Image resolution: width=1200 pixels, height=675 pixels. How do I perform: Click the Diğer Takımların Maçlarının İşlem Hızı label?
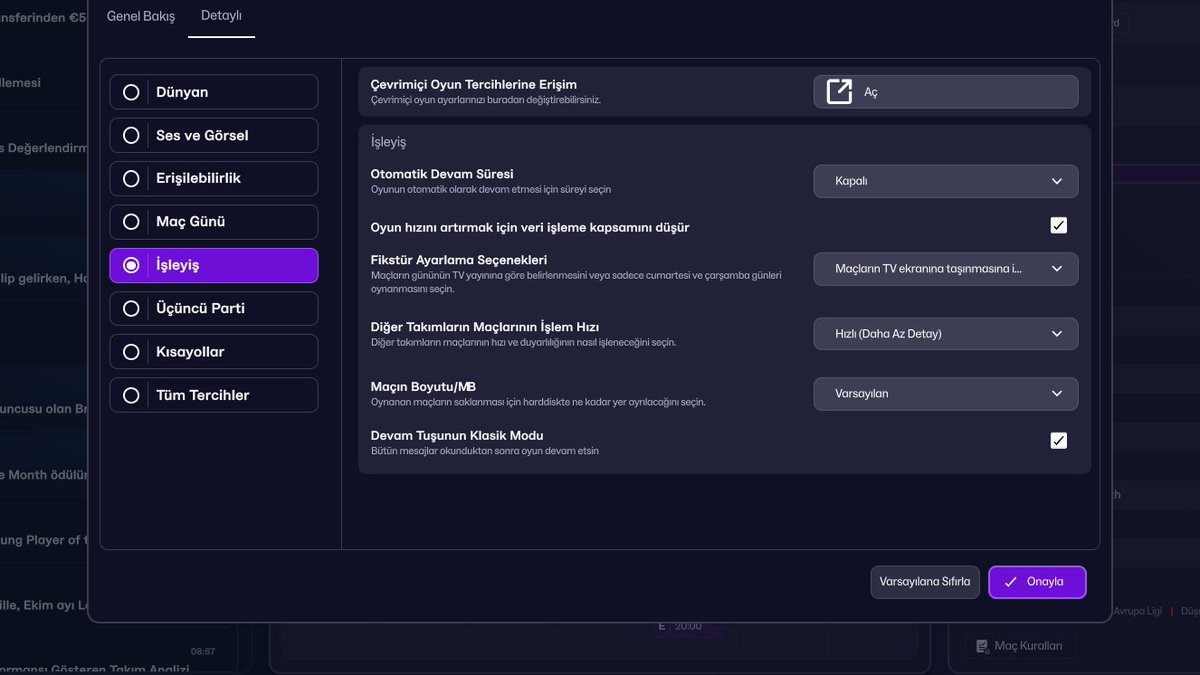click(485, 327)
